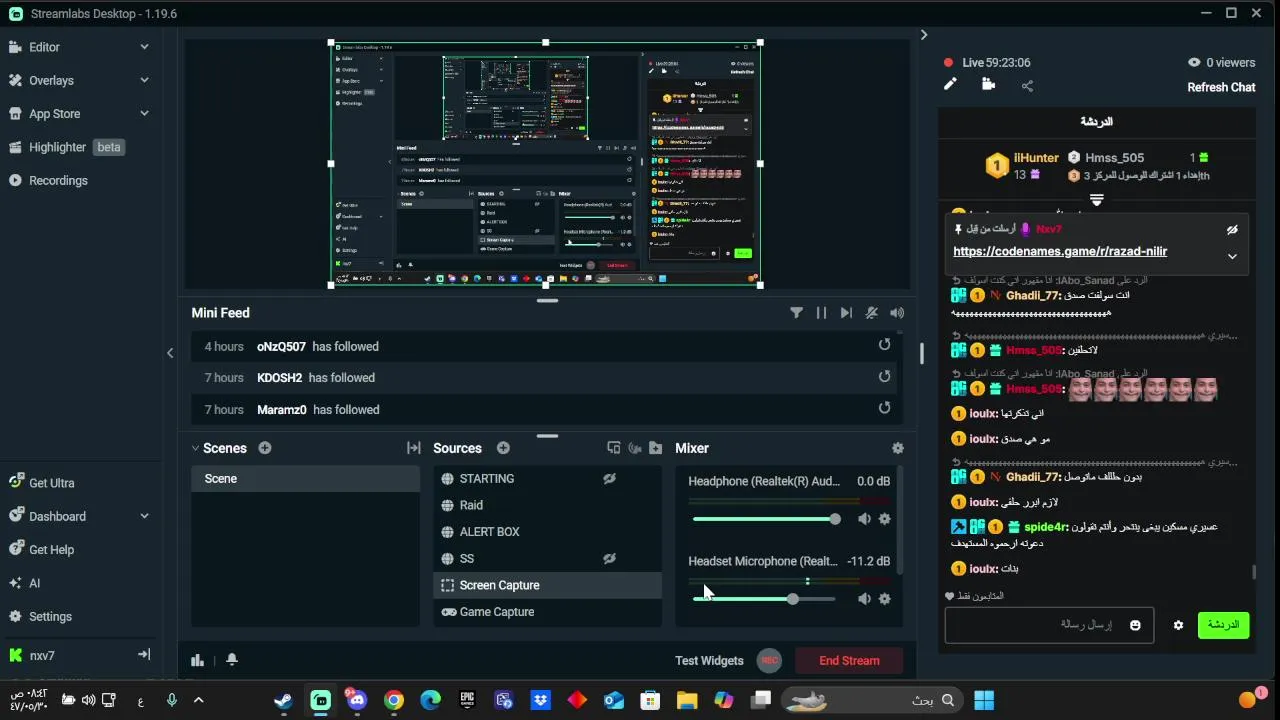Replay the oNzQ507 follow alert
Image resolution: width=1280 pixels, height=720 pixels.
[x=884, y=345]
